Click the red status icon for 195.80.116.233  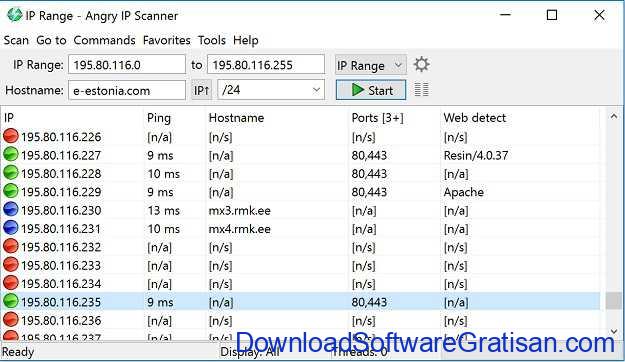(x=11, y=264)
